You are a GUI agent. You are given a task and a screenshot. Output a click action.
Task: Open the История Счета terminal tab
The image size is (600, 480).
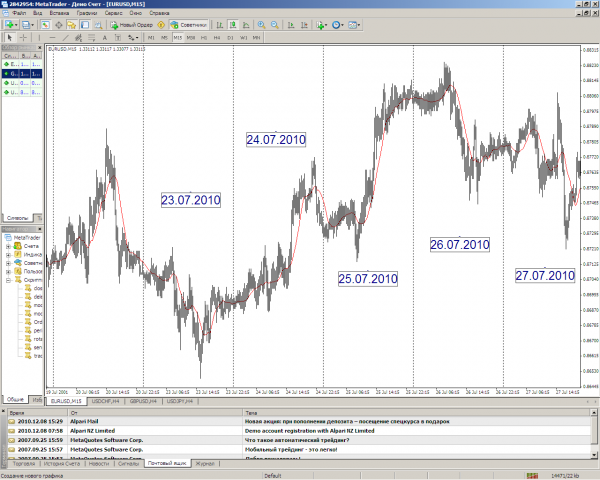coord(62,464)
